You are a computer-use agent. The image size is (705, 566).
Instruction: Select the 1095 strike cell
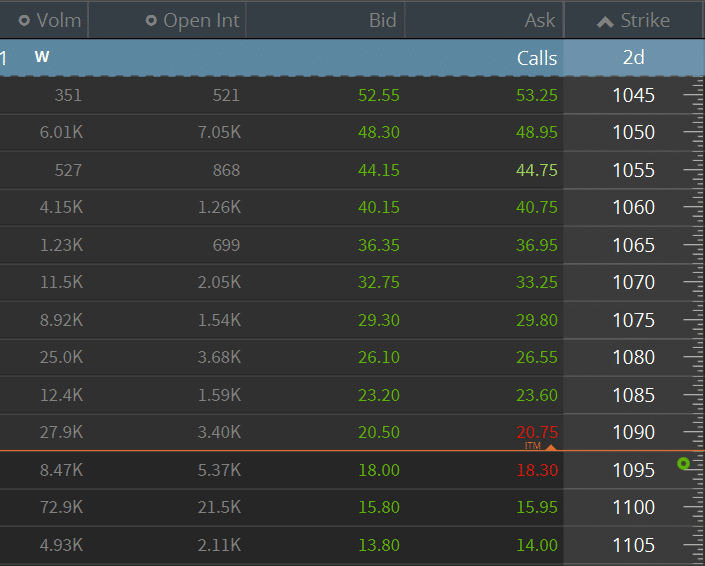pyautogui.click(x=633, y=470)
